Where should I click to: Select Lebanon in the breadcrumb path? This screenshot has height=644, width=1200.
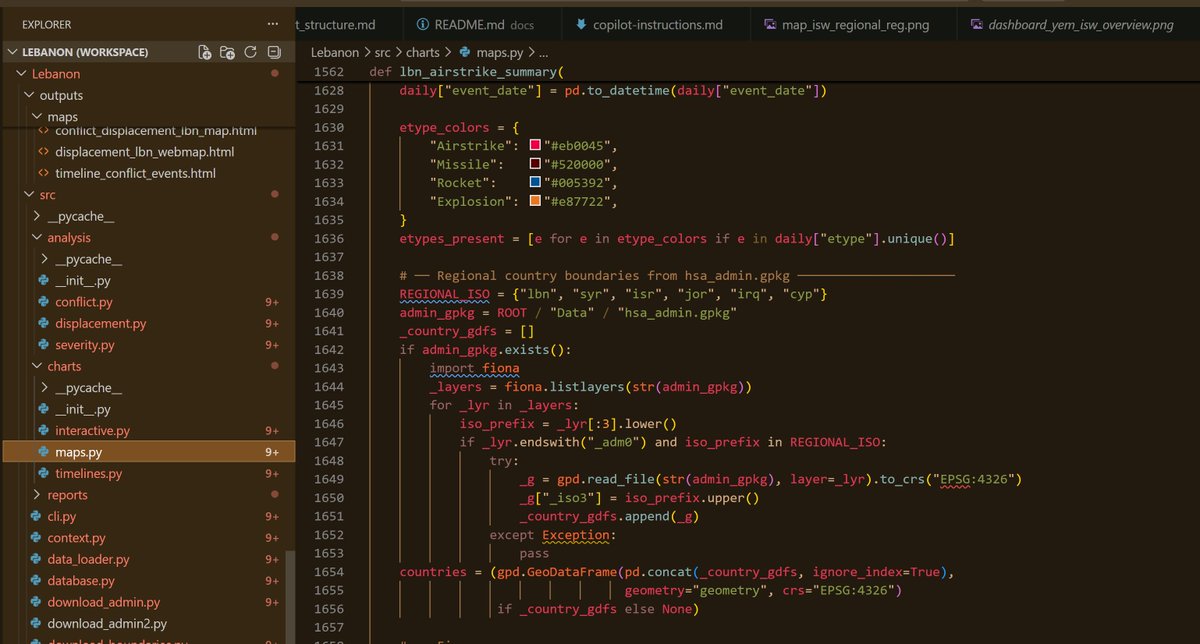point(335,52)
